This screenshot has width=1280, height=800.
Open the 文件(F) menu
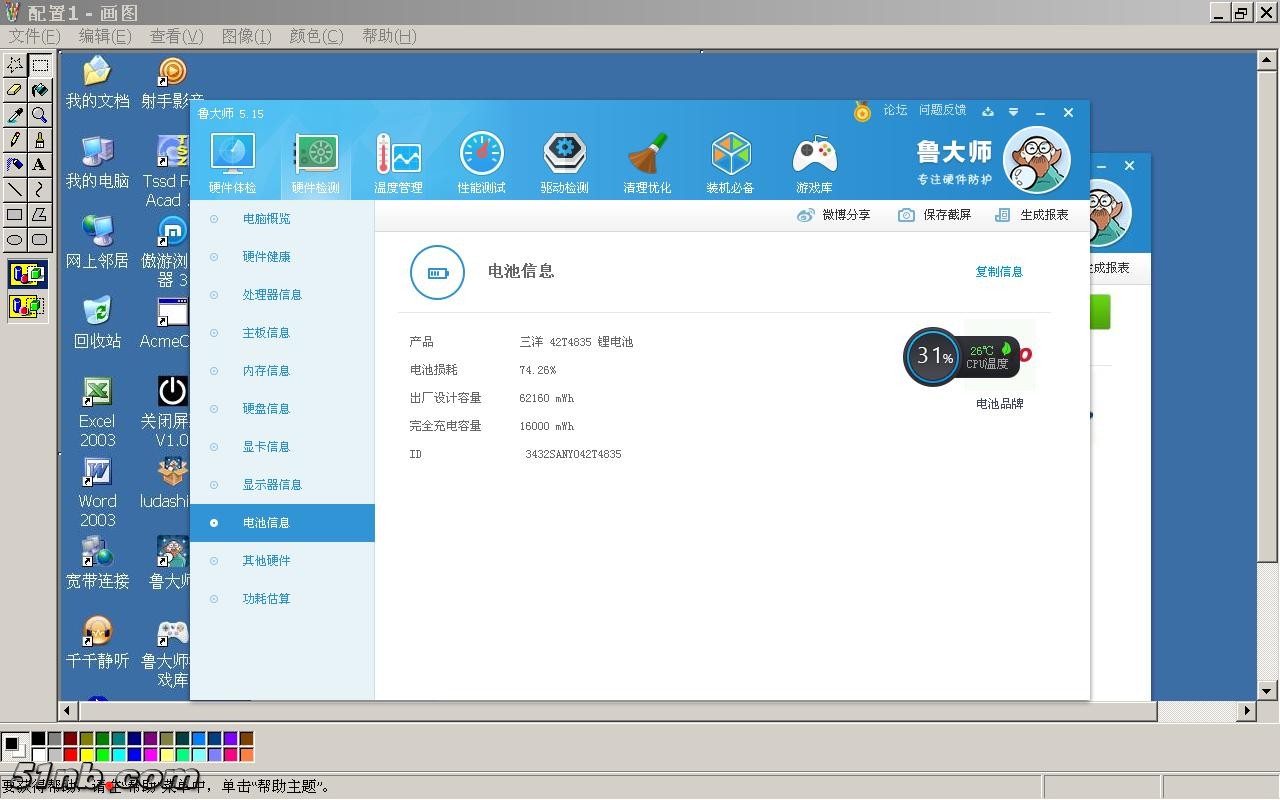pyautogui.click(x=35, y=36)
